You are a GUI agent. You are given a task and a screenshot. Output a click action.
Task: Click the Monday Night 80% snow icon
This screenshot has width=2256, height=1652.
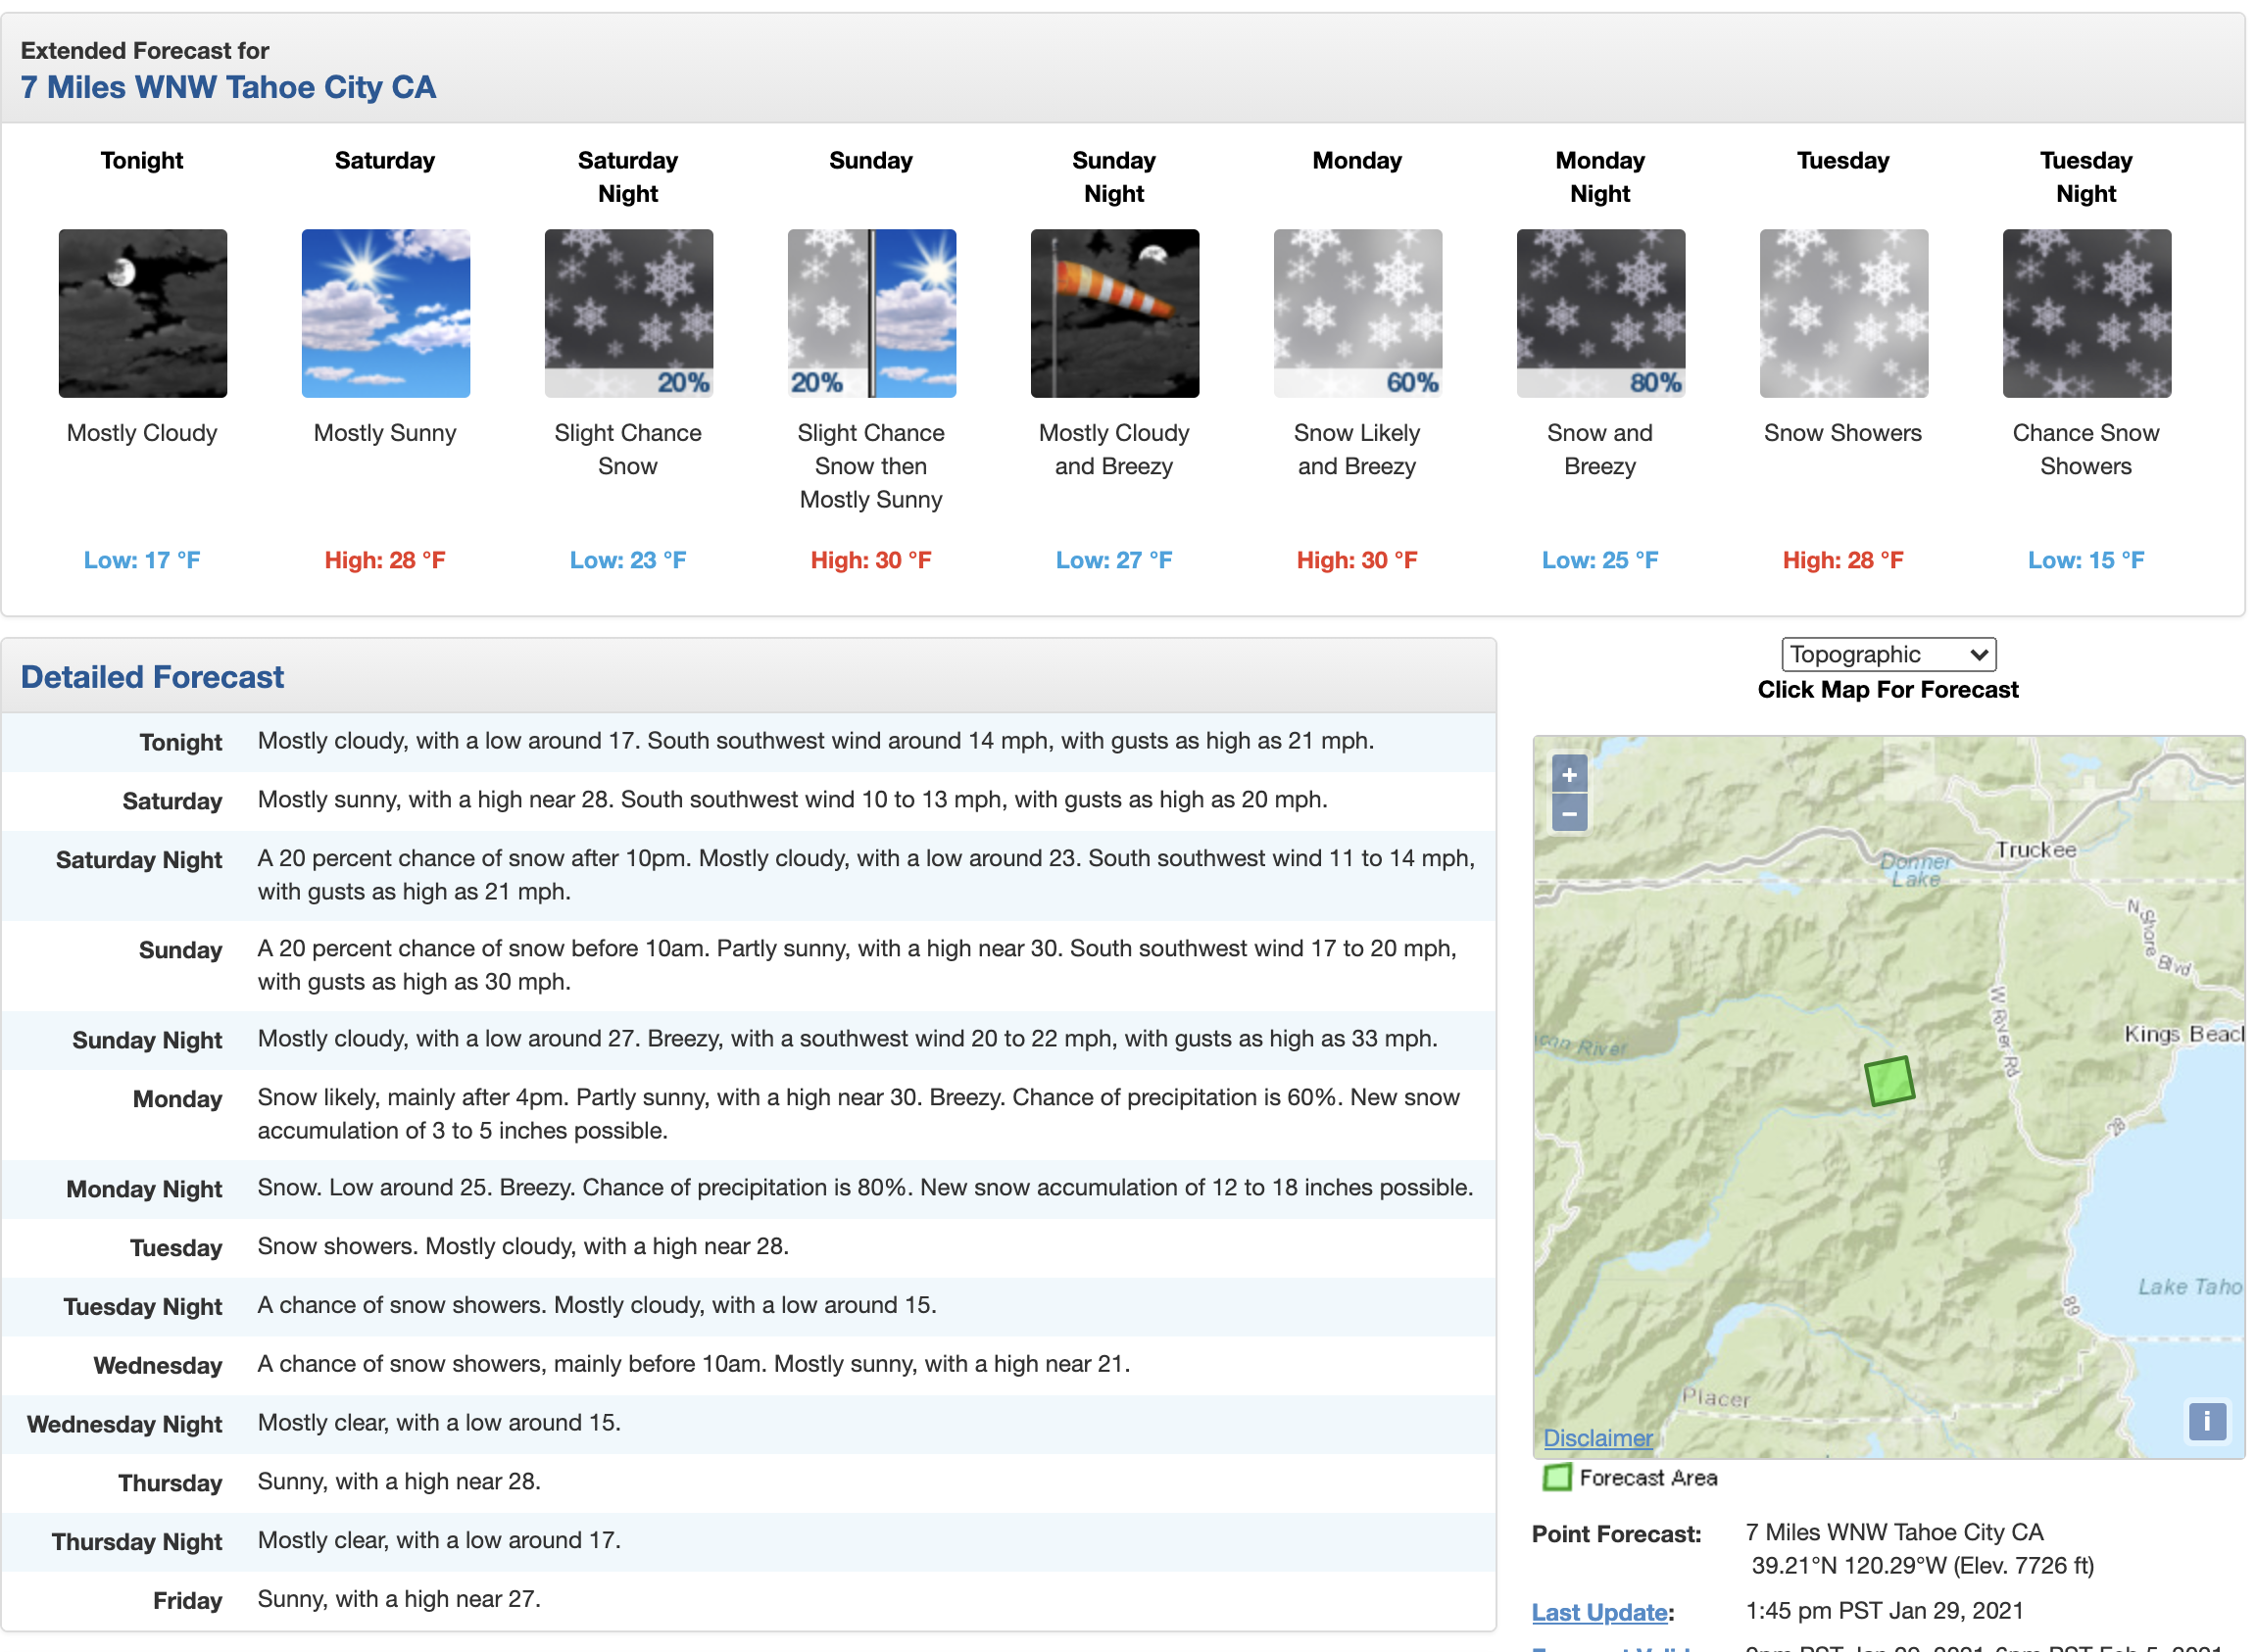1601,314
